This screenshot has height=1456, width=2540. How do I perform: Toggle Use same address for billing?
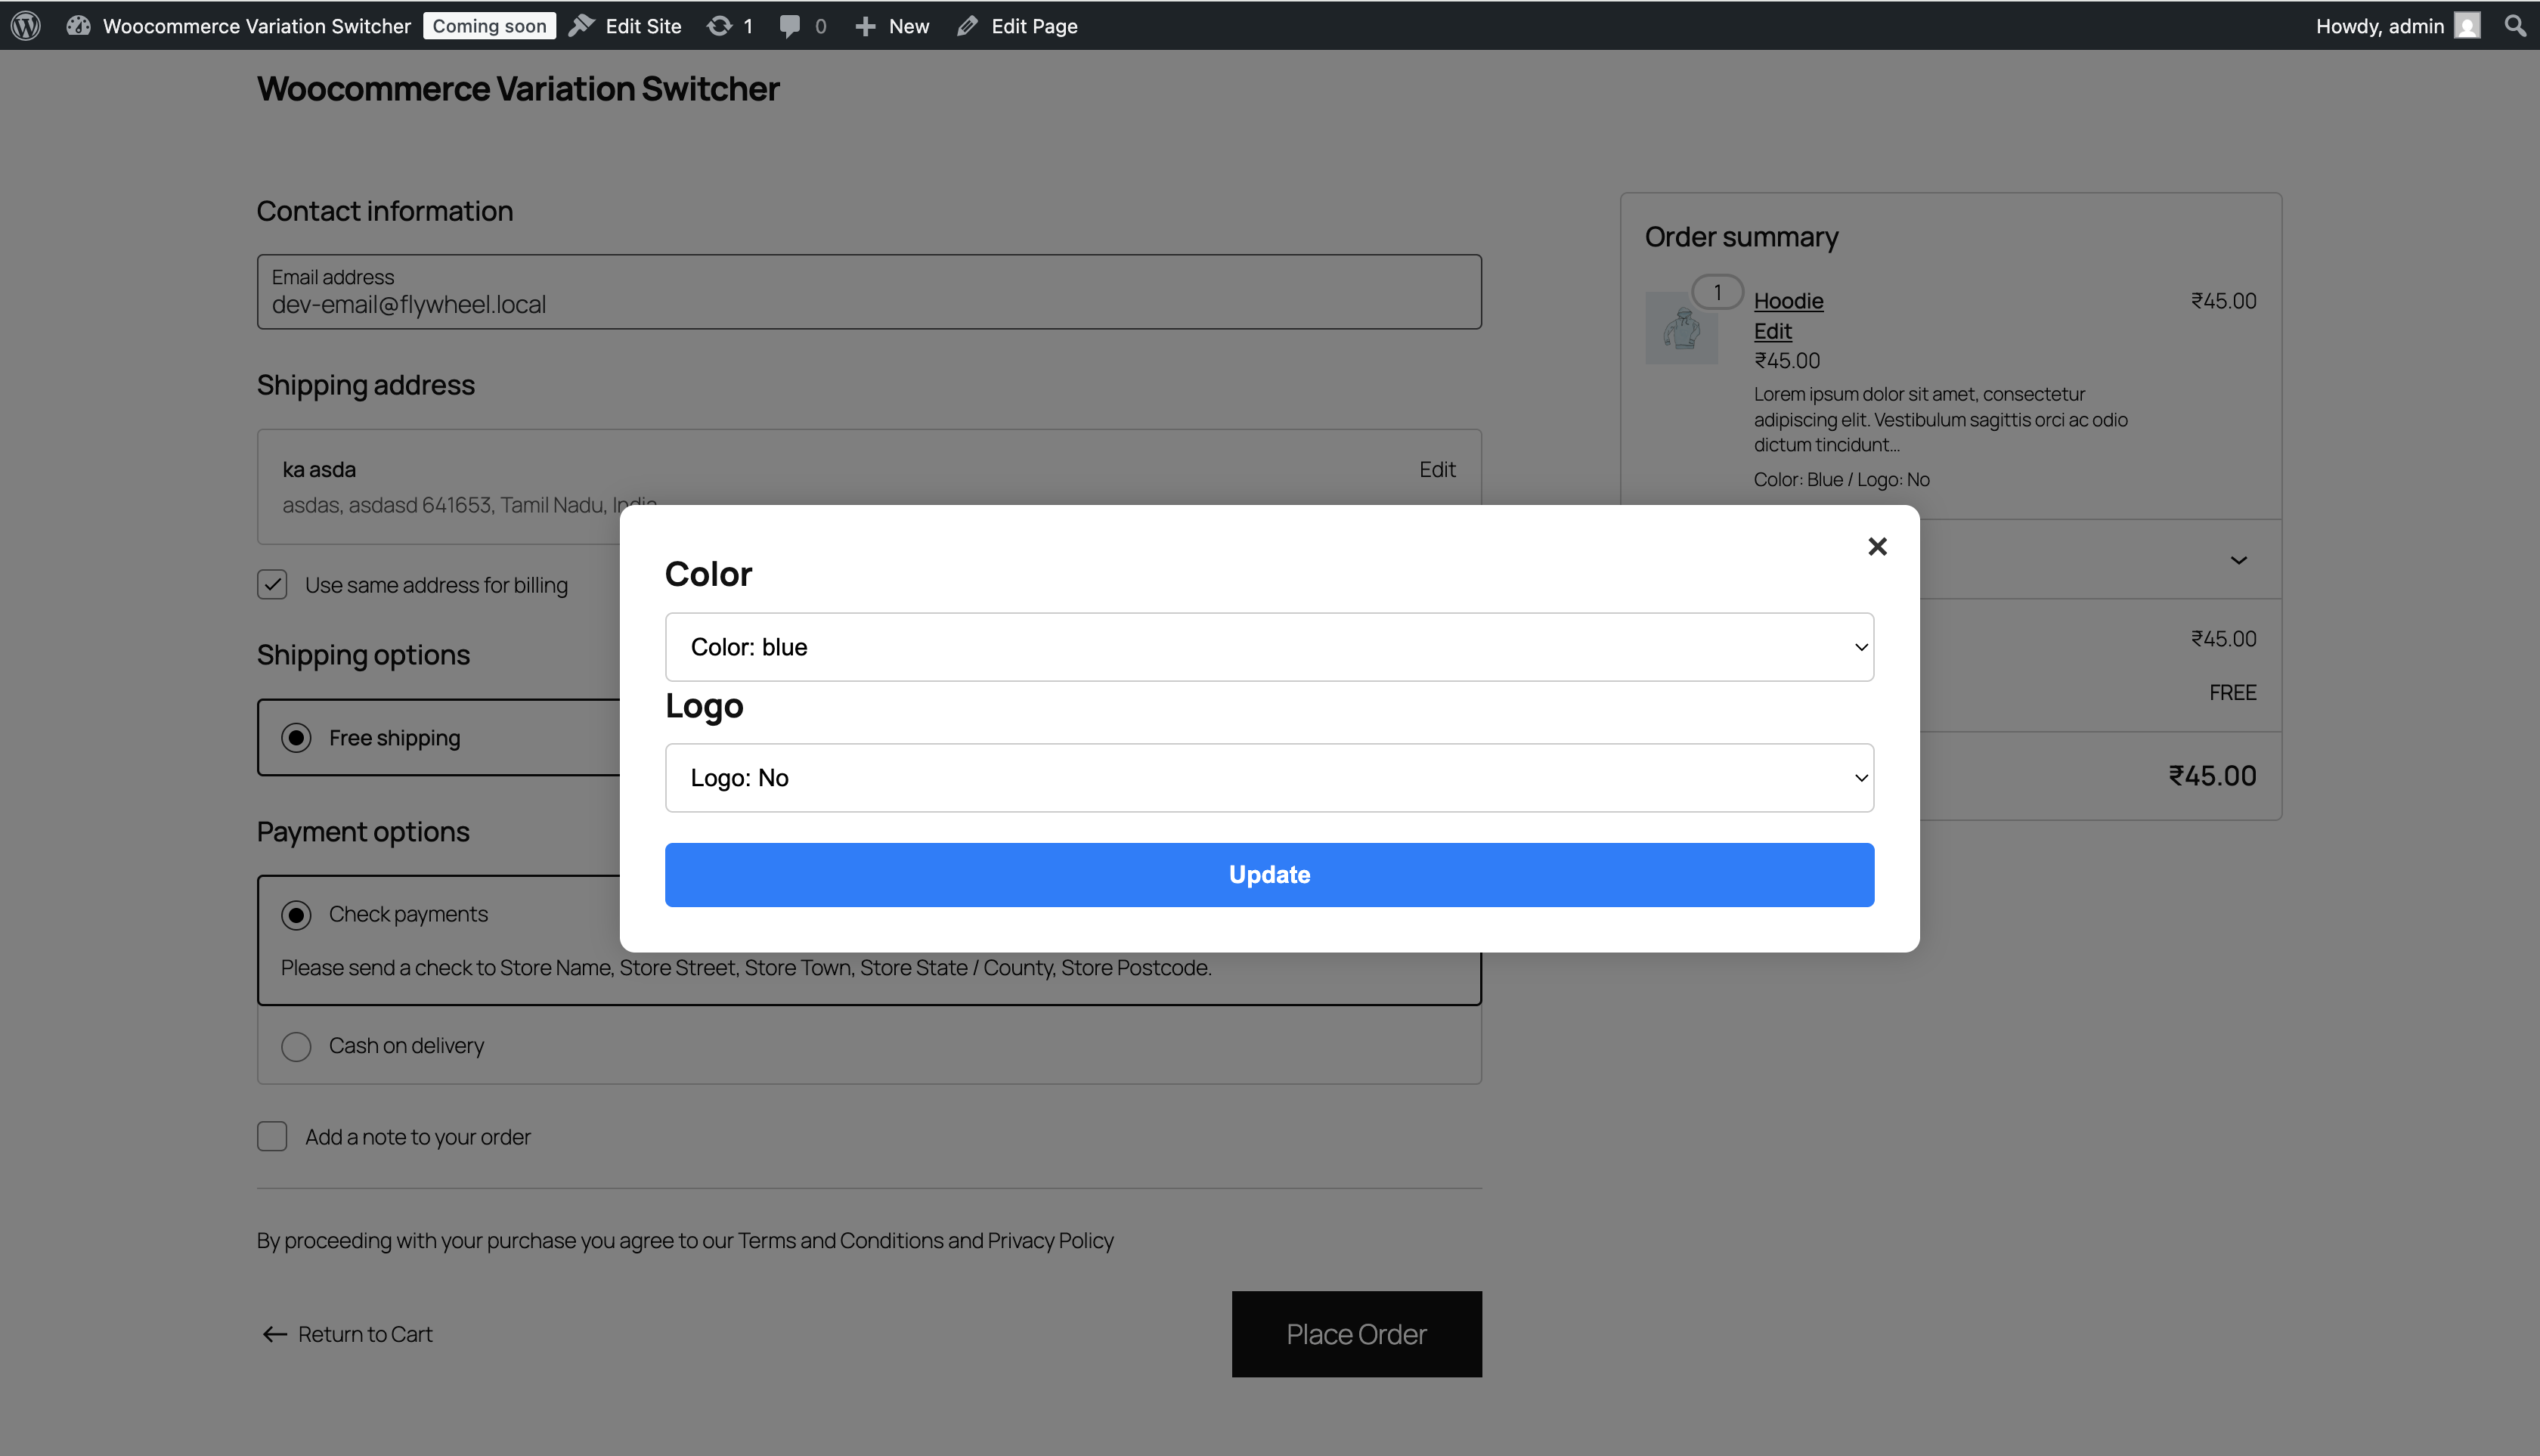[272, 585]
